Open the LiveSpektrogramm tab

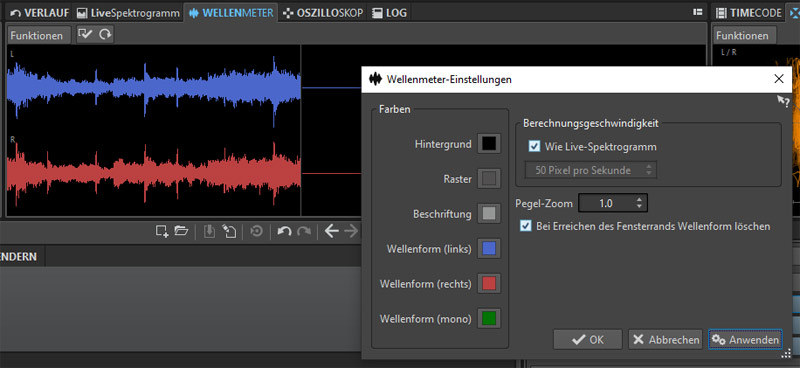pos(128,13)
